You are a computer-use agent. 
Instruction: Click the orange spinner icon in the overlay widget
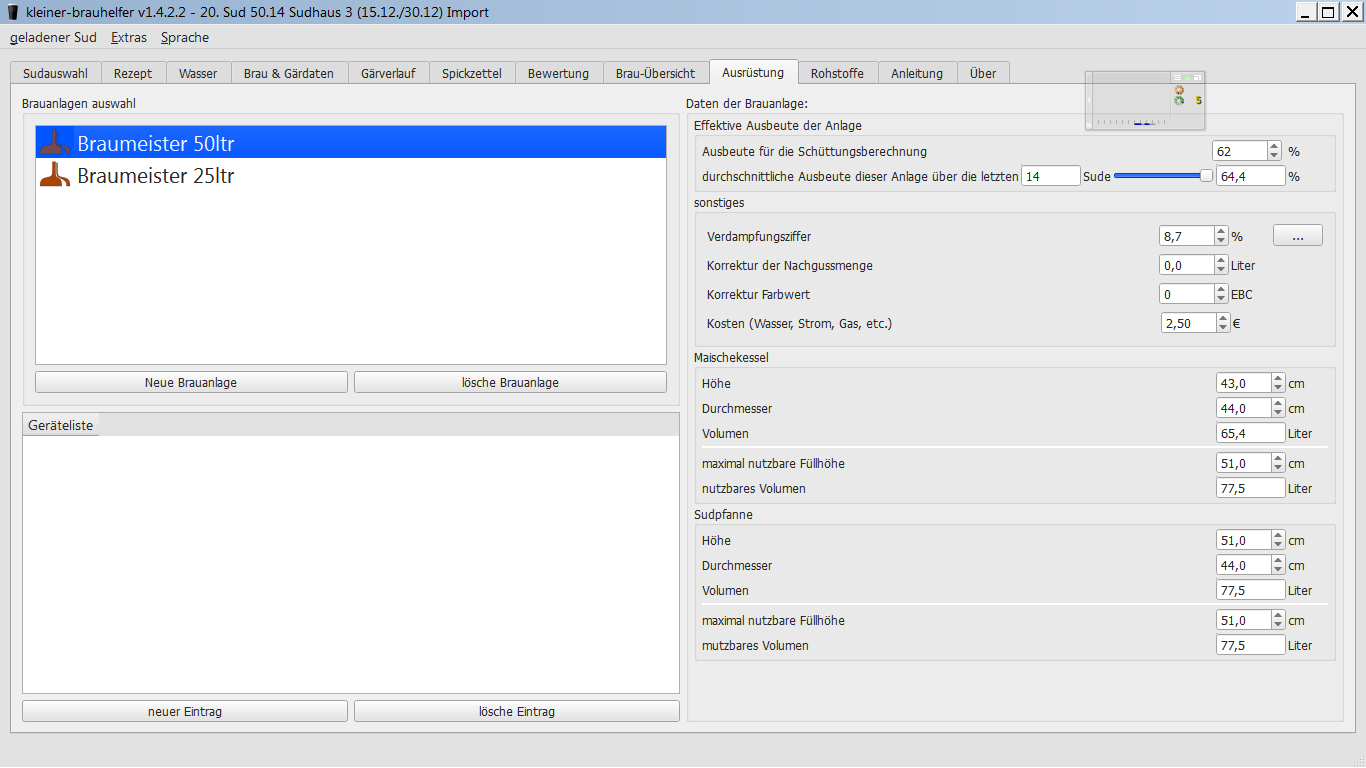[1179, 89]
